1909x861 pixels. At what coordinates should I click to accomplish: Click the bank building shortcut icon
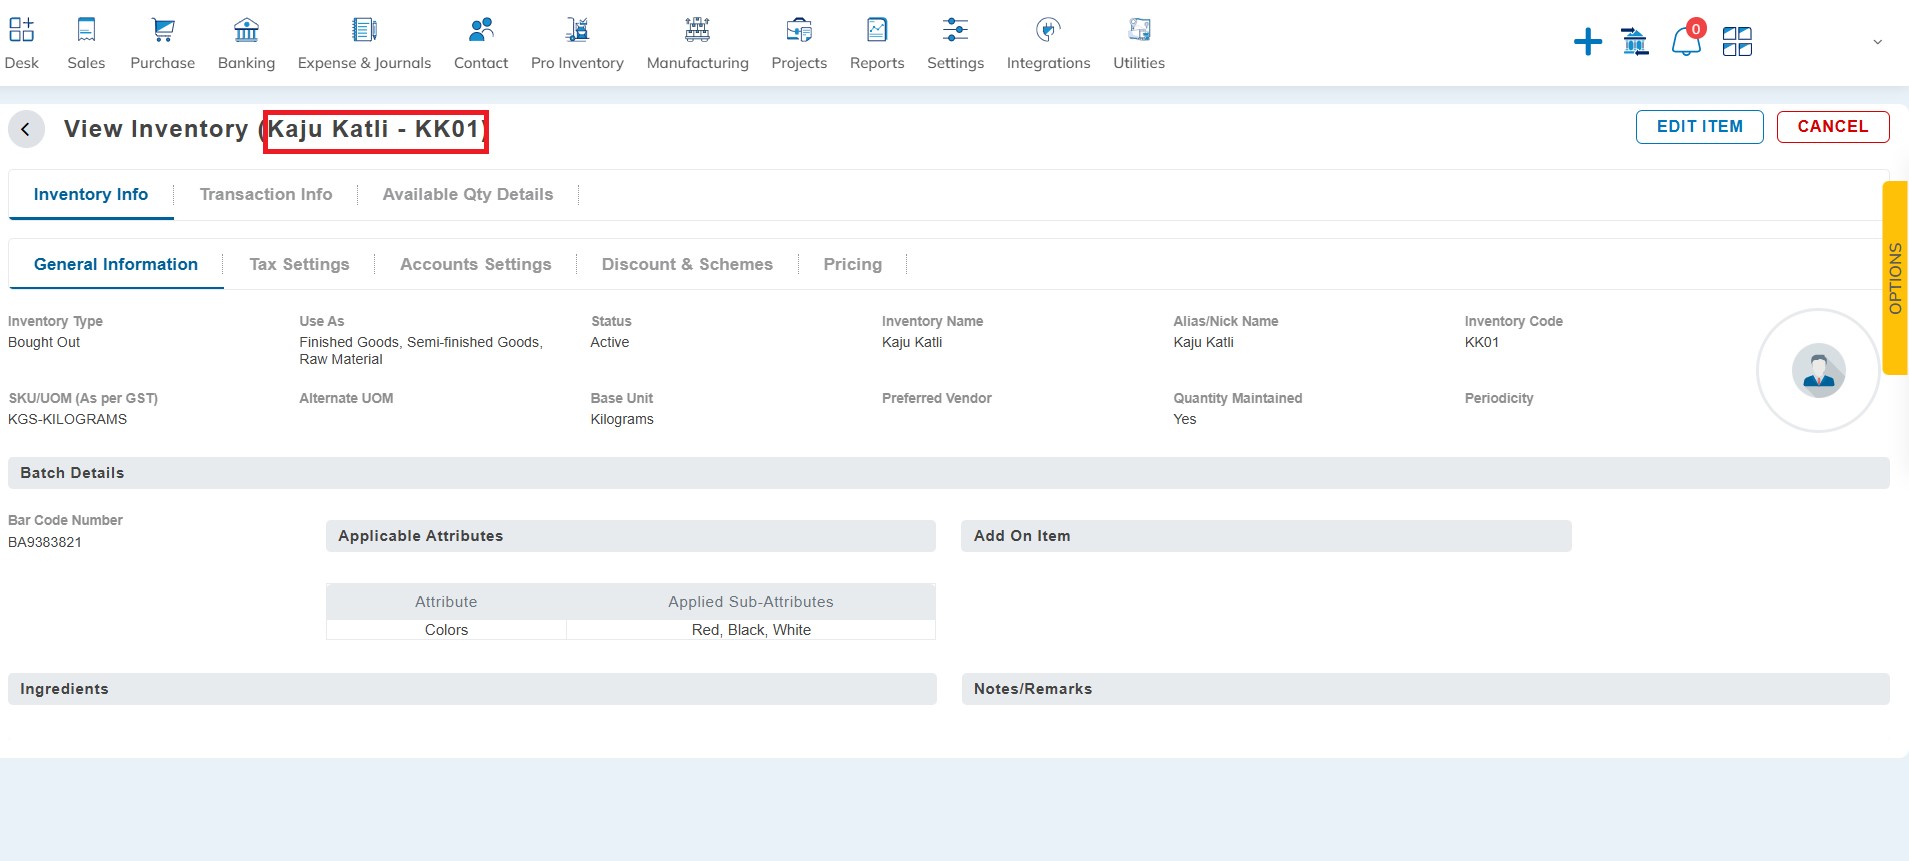(x=1635, y=42)
